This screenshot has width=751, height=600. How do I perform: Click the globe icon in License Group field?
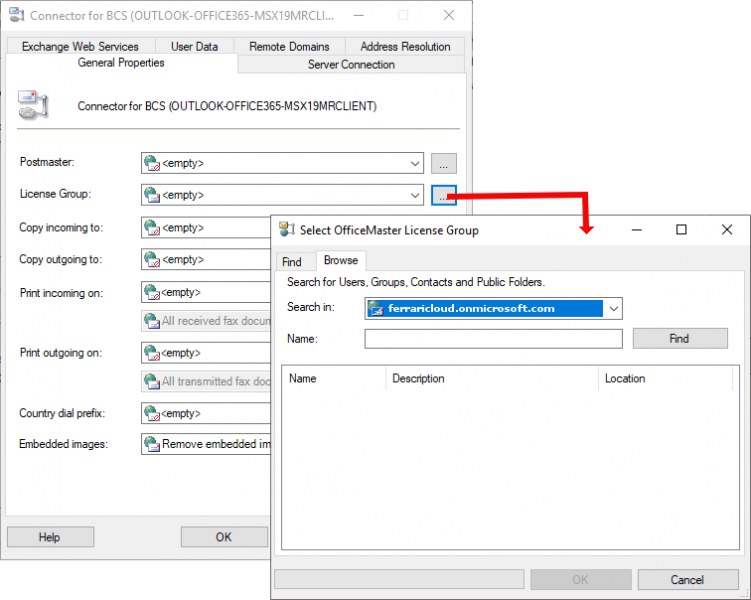pyautogui.click(x=152, y=195)
